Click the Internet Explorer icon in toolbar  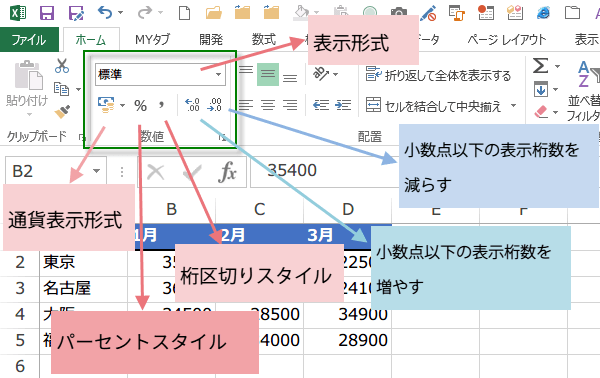tap(543, 13)
